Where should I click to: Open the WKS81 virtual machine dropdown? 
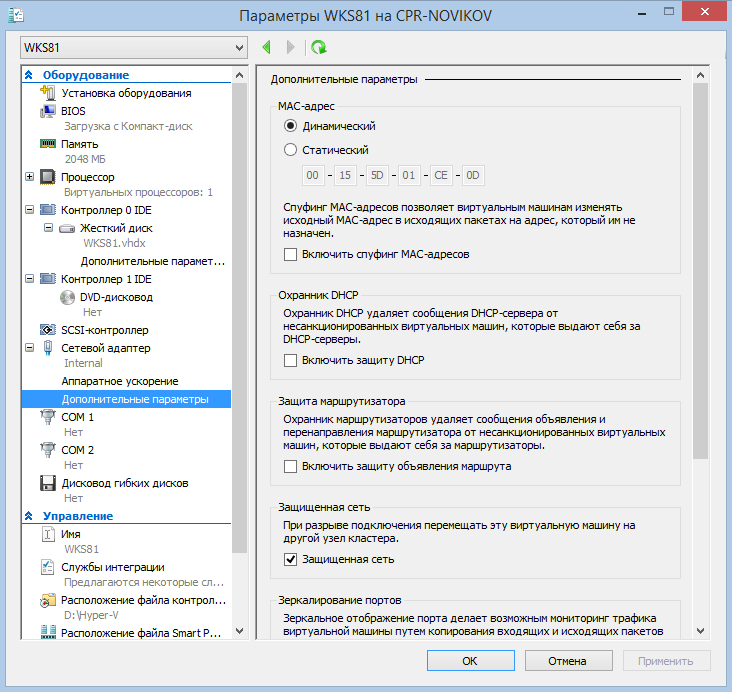tap(133, 47)
